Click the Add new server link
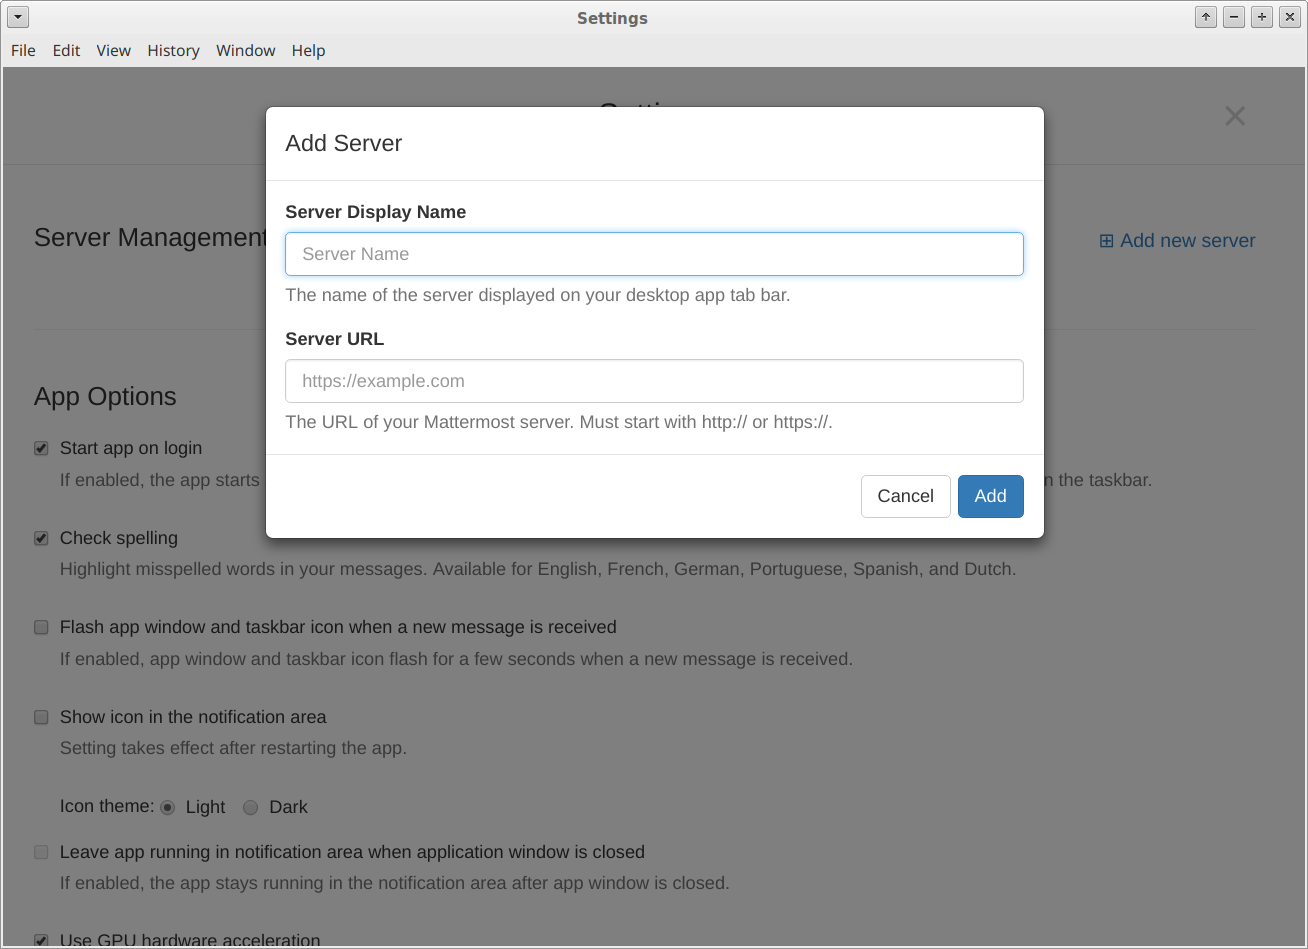Image resolution: width=1308 pixels, height=949 pixels. click(1186, 240)
